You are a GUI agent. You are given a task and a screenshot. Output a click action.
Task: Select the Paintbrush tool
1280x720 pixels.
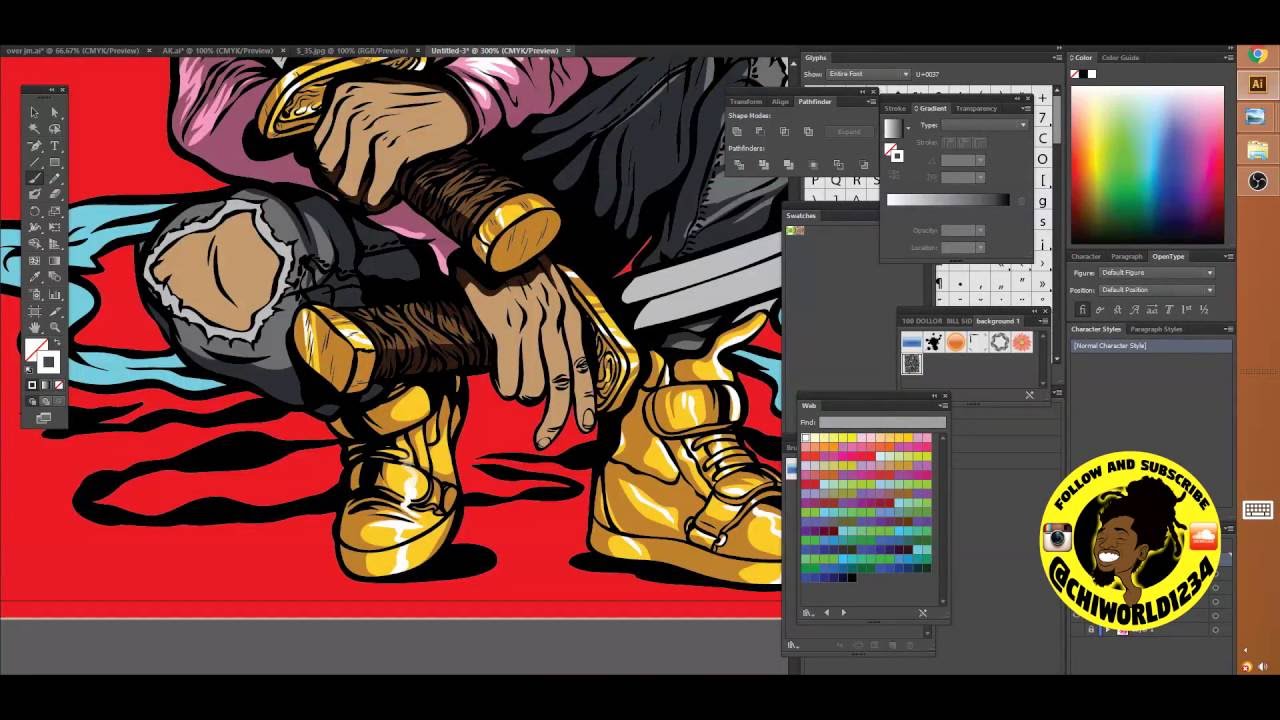pos(34,178)
